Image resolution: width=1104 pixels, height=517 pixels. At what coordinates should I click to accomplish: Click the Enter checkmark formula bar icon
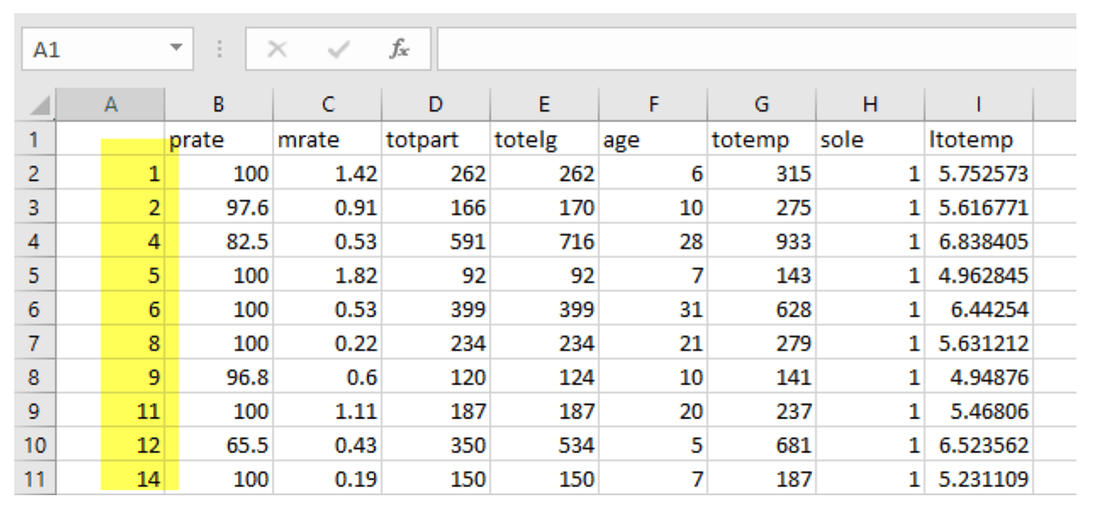click(x=339, y=49)
